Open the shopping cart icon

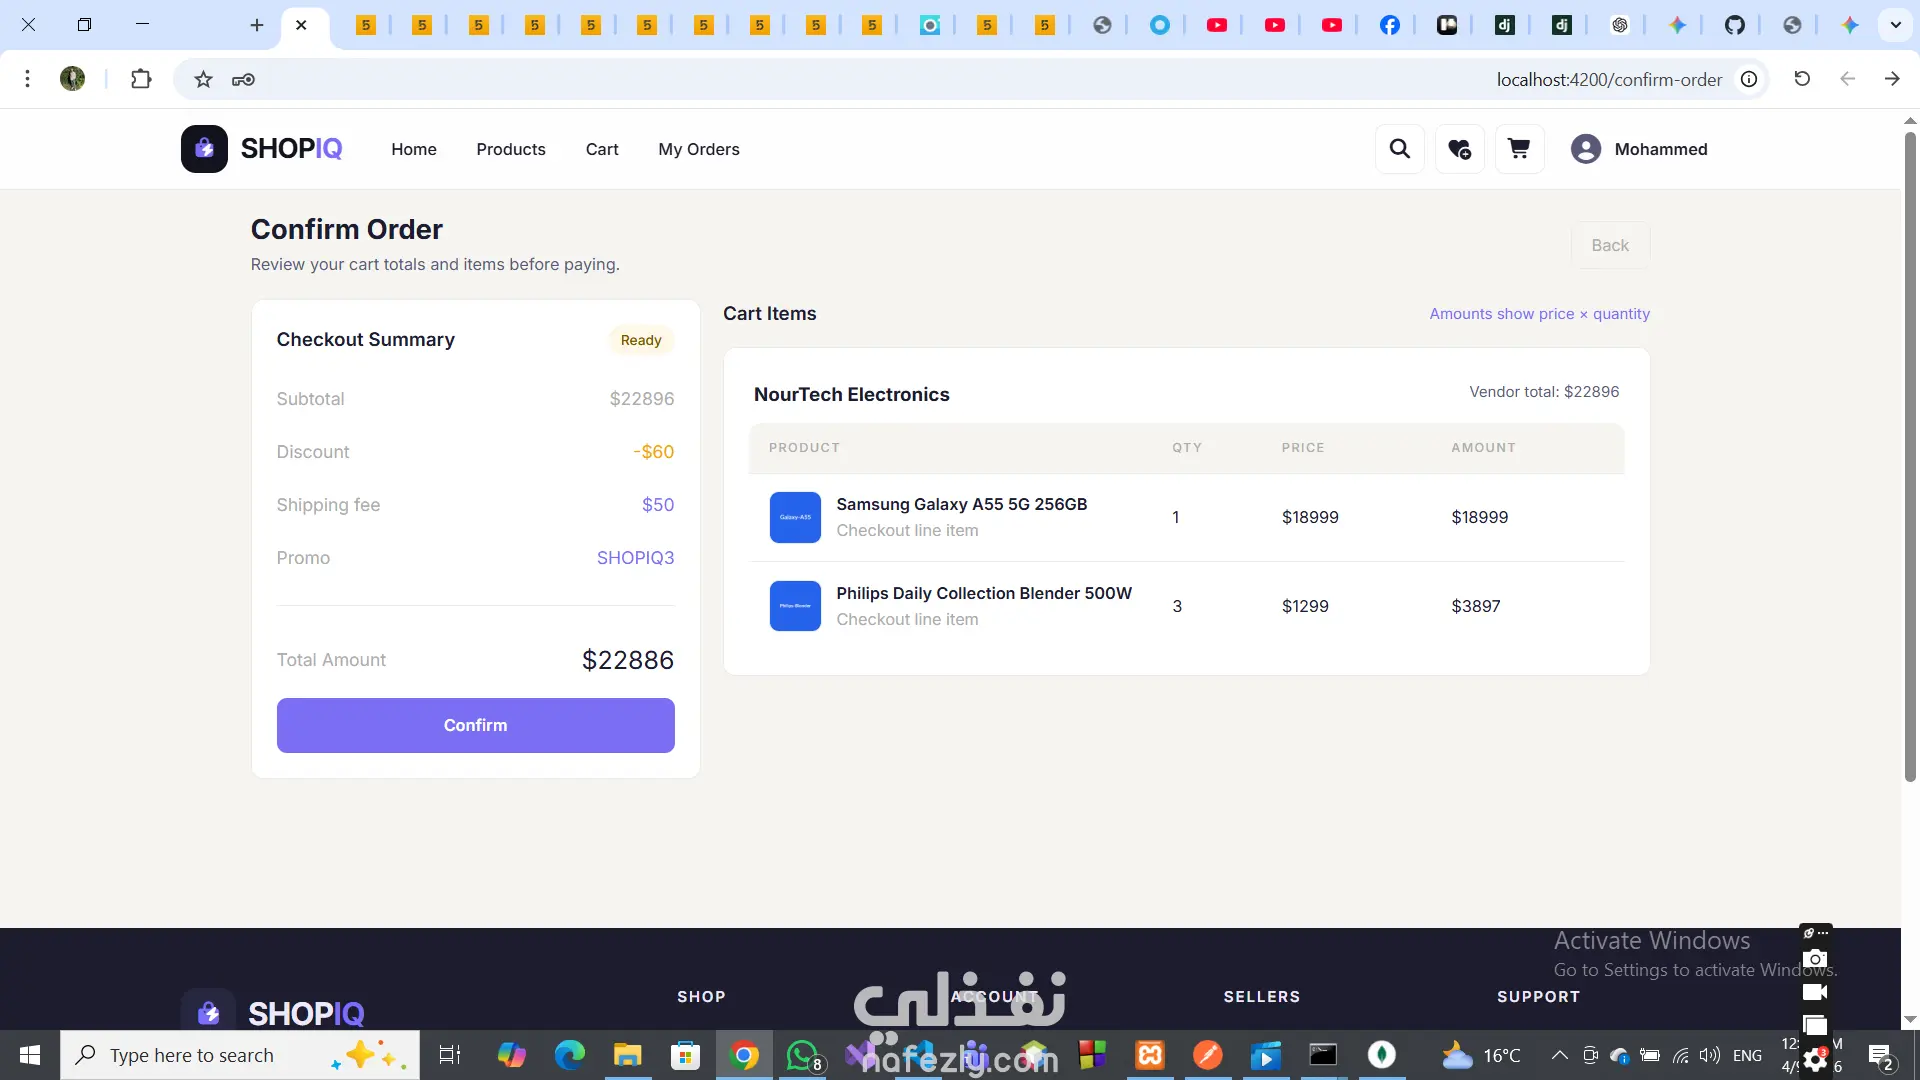(x=1519, y=149)
